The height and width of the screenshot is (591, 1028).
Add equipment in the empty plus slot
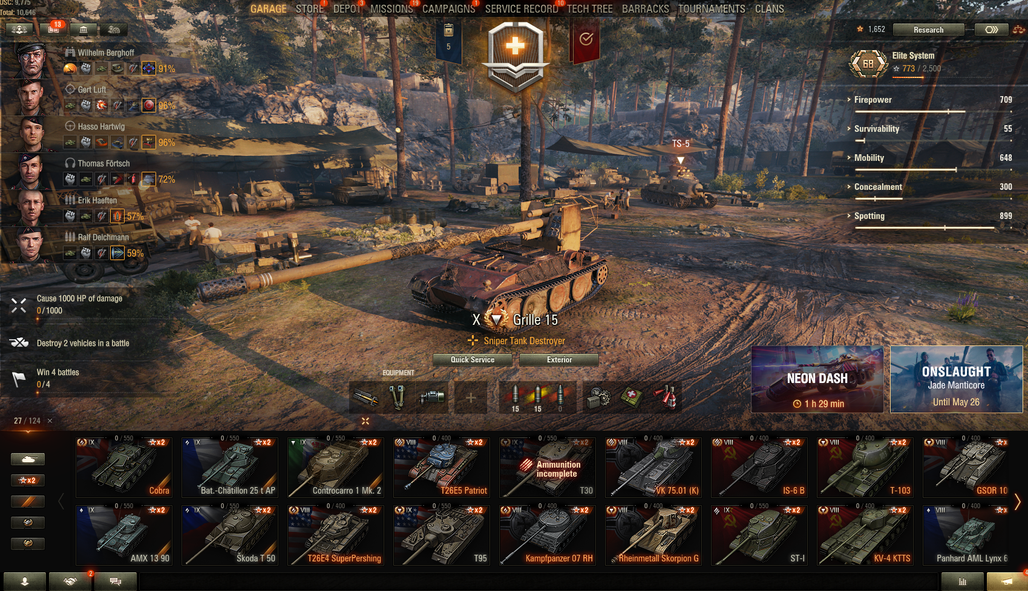[470, 397]
